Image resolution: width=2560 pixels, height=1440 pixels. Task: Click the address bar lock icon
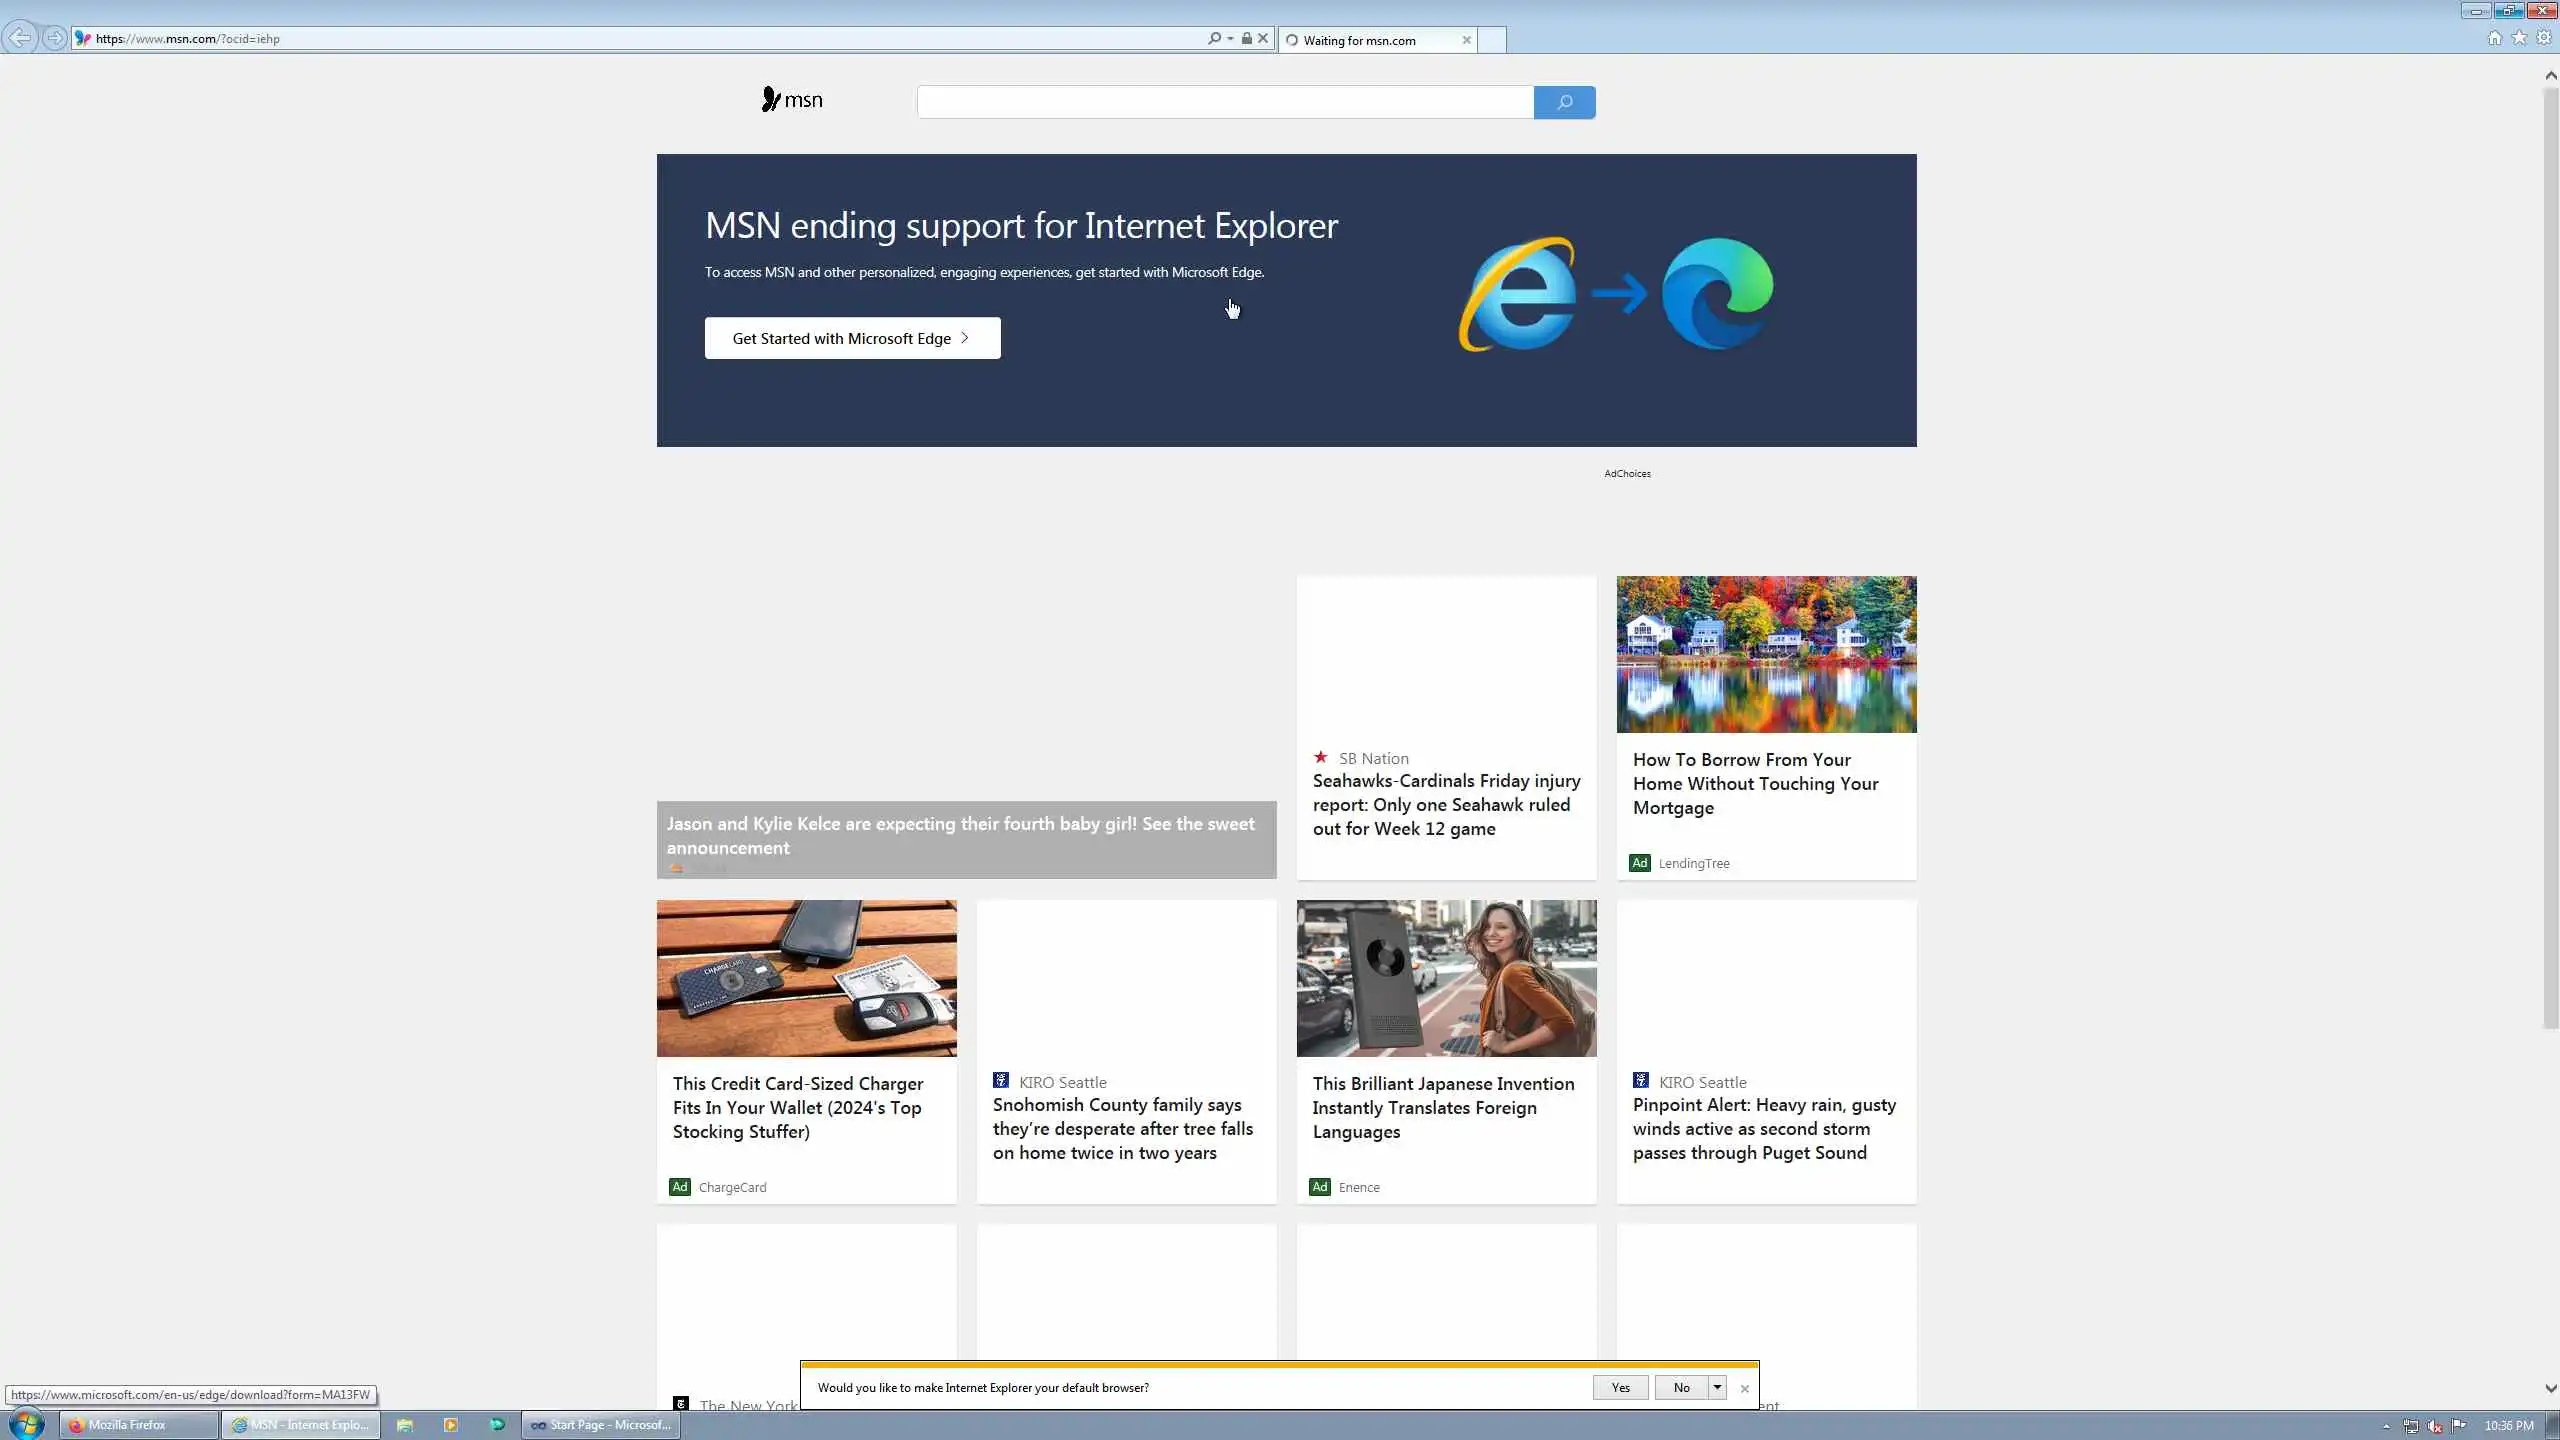tap(1246, 38)
